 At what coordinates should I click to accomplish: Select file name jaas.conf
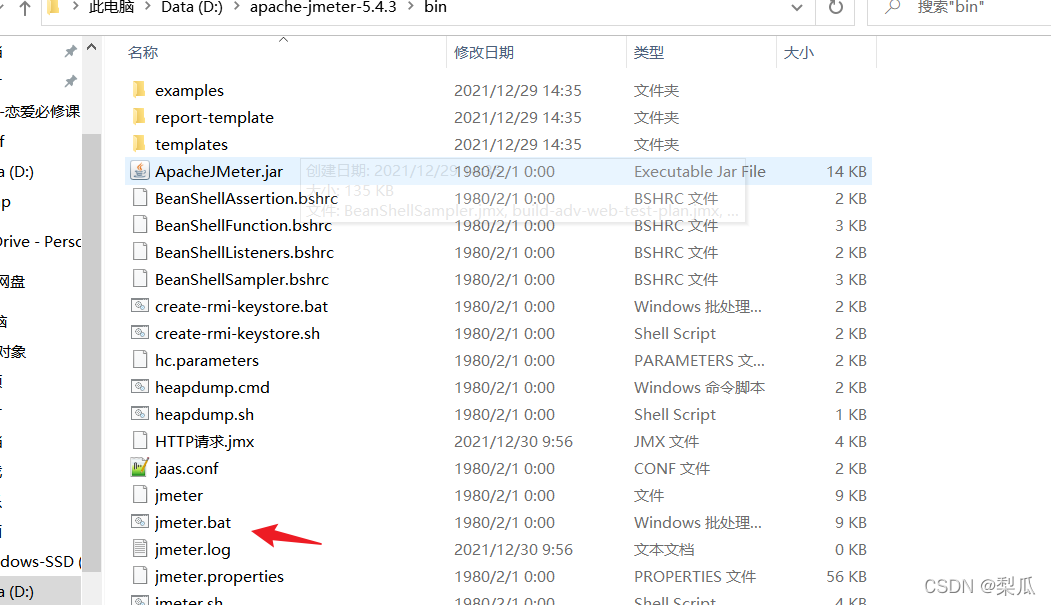[x=186, y=468]
